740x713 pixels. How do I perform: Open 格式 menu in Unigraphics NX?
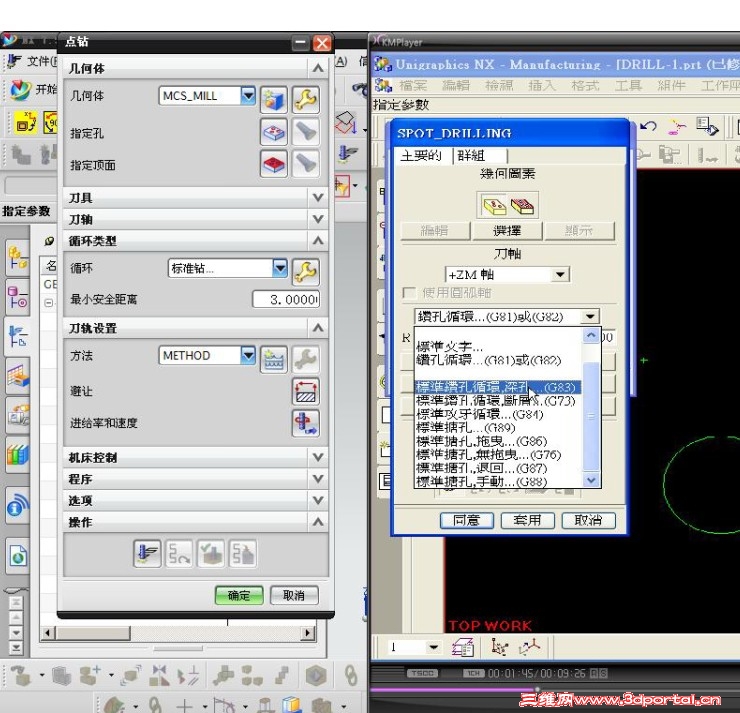(x=585, y=86)
